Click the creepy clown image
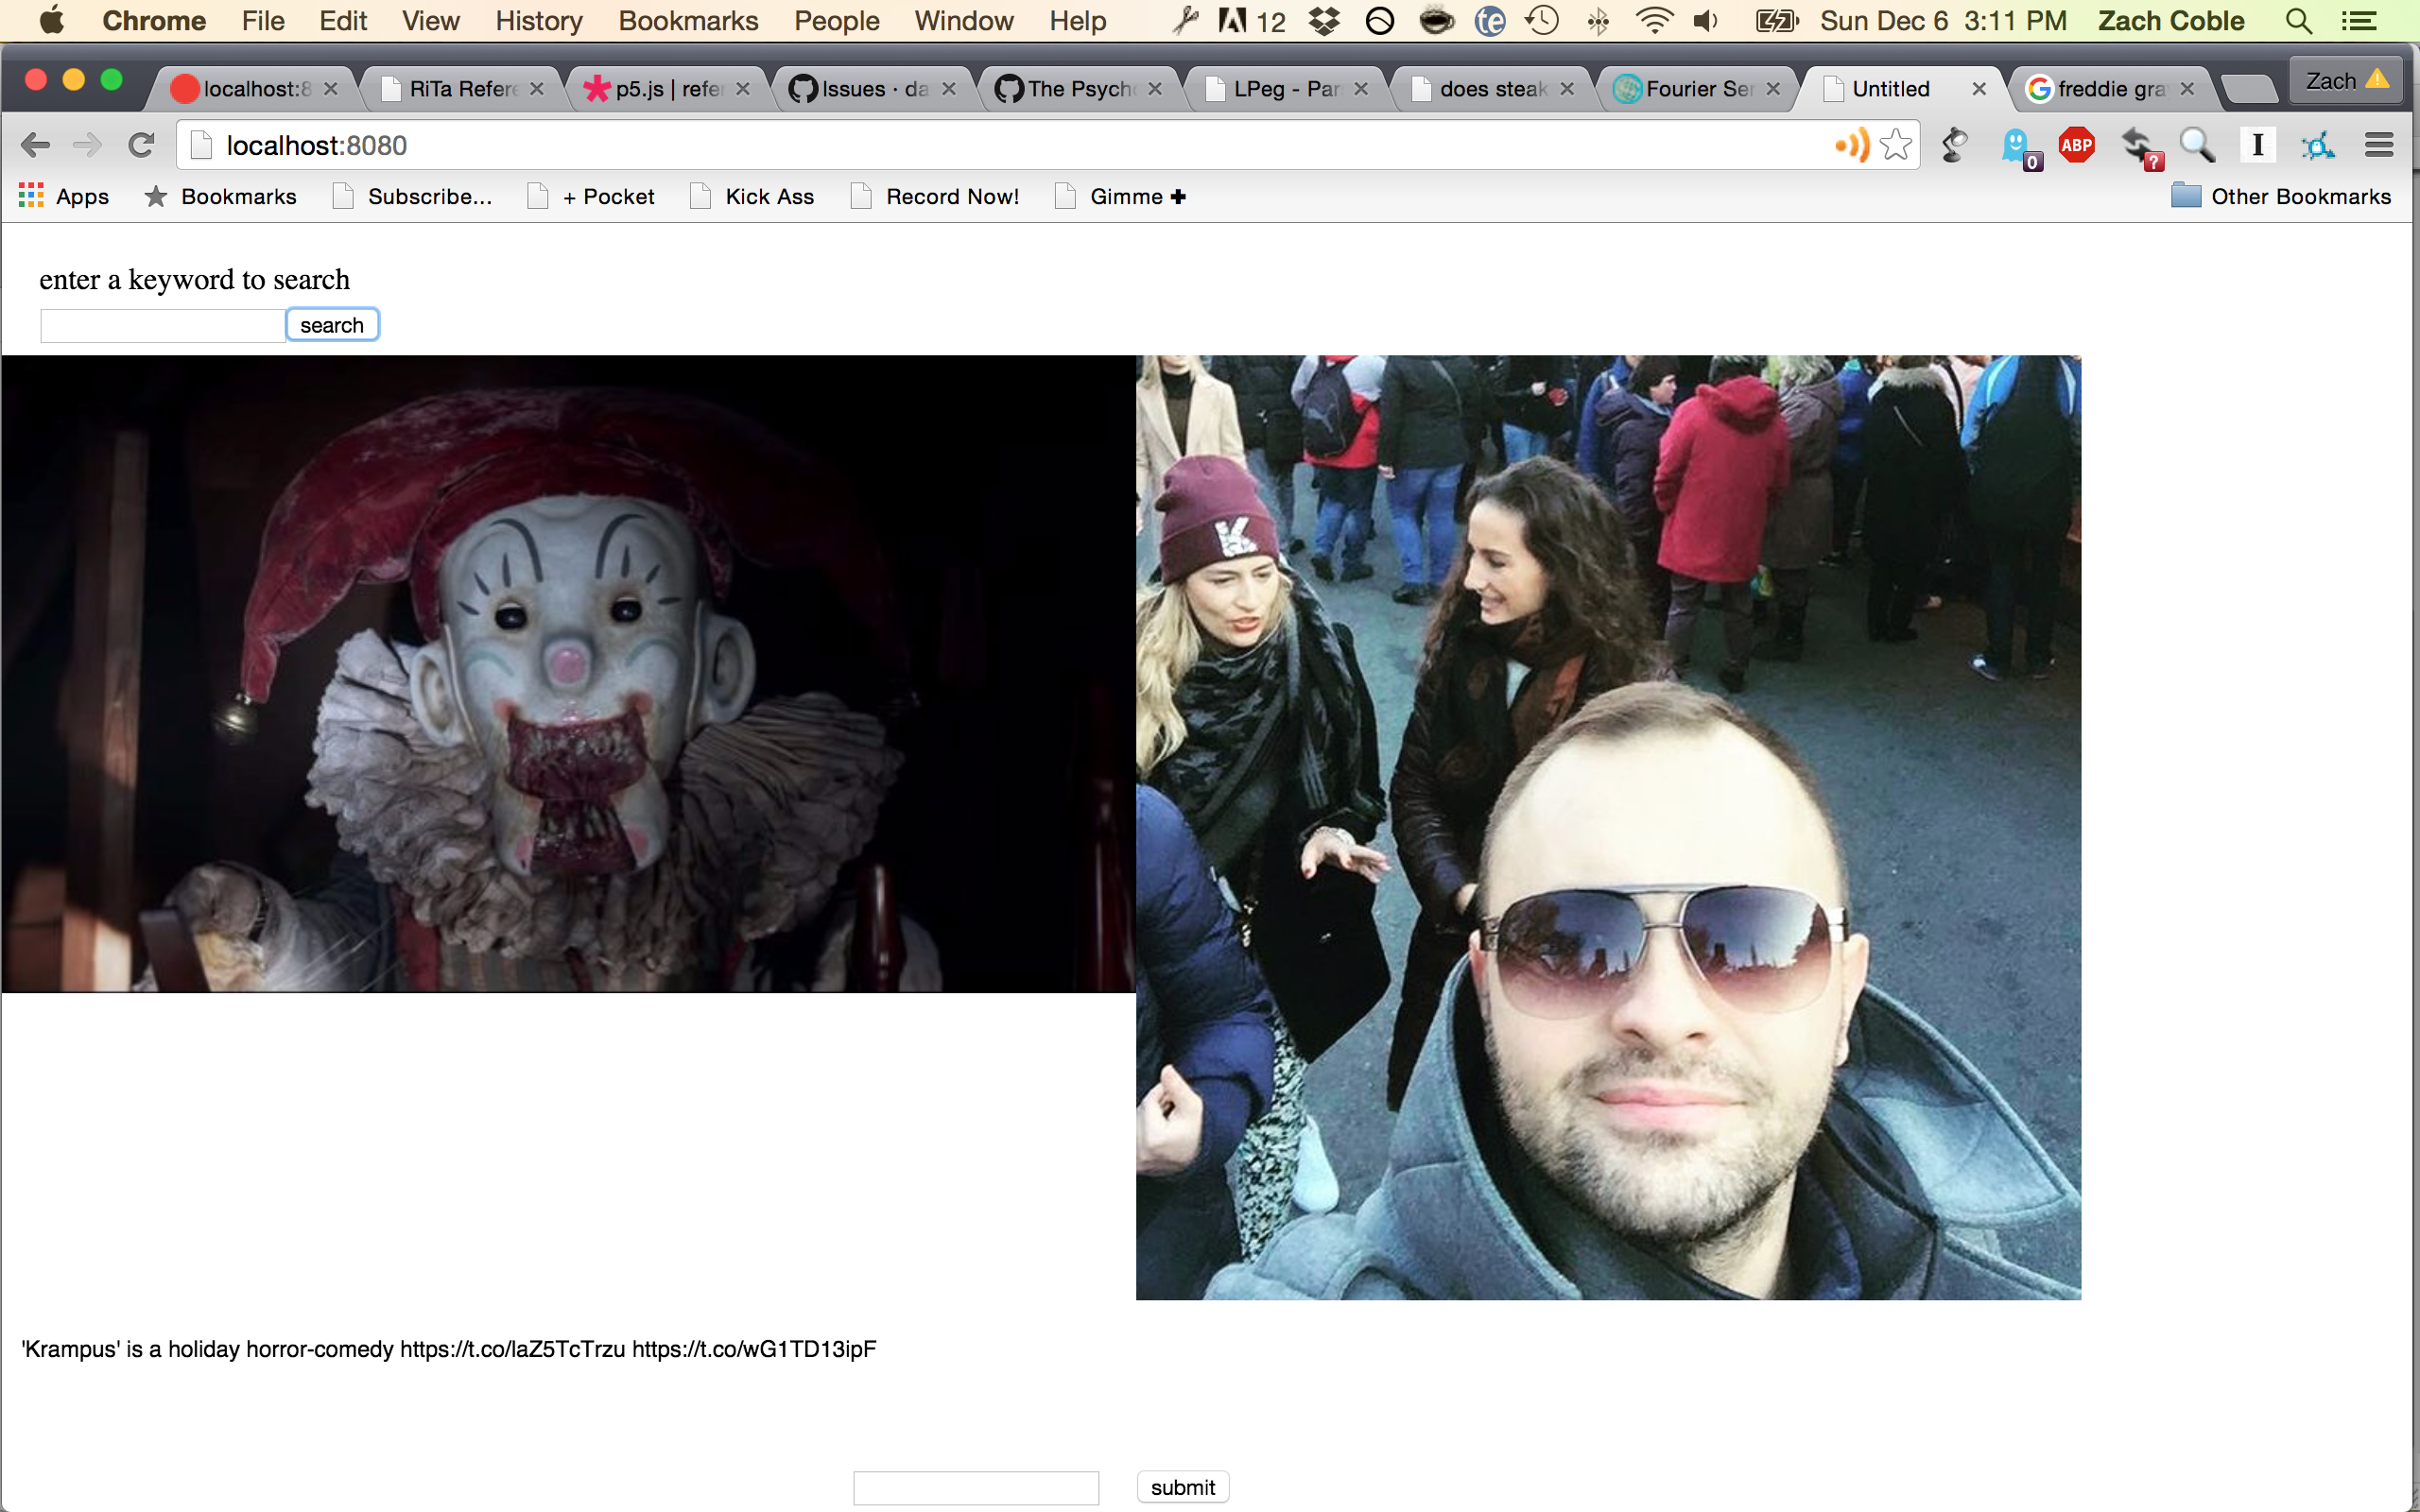This screenshot has height=1512, width=2420. coord(568,674)
